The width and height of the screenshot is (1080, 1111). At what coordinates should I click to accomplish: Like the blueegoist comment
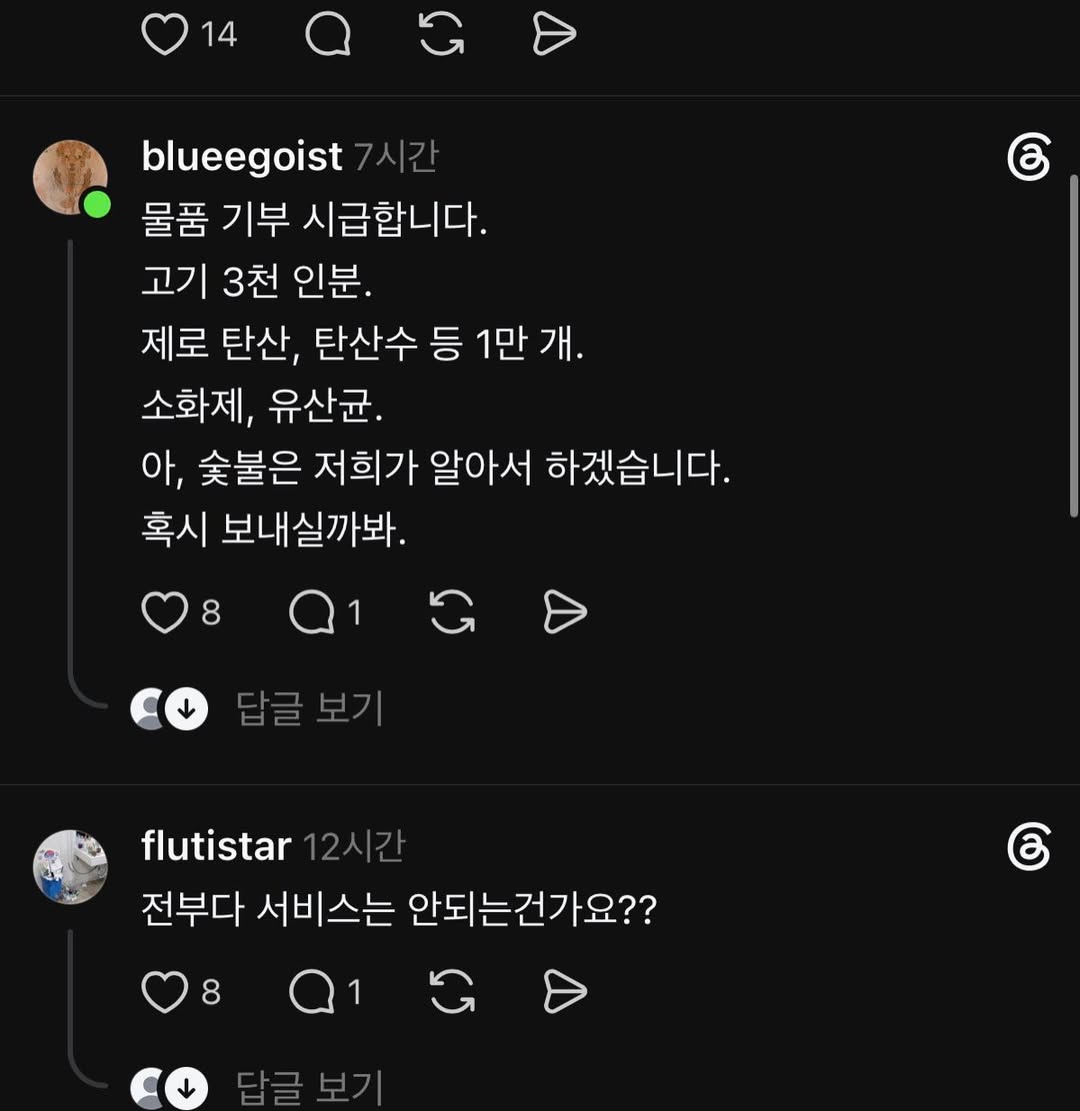[164, 612]
